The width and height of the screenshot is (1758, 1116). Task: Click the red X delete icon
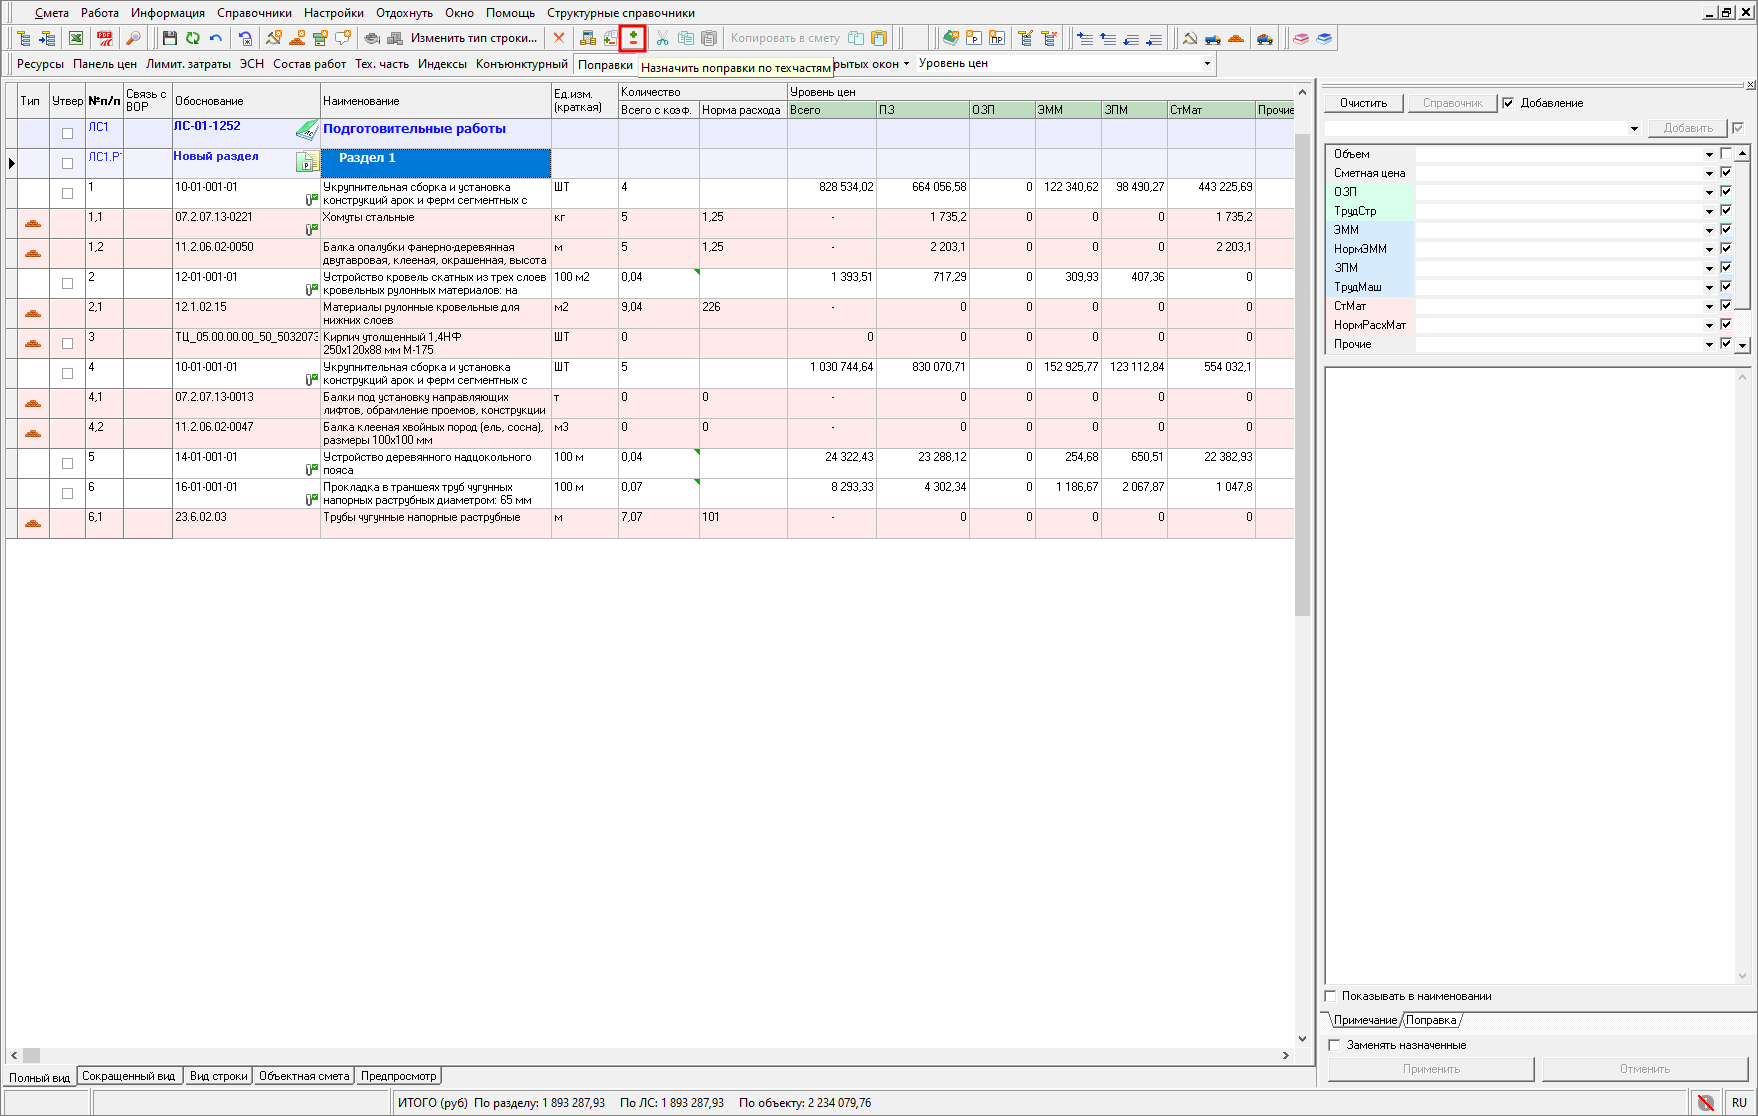(x=559, y=39)
